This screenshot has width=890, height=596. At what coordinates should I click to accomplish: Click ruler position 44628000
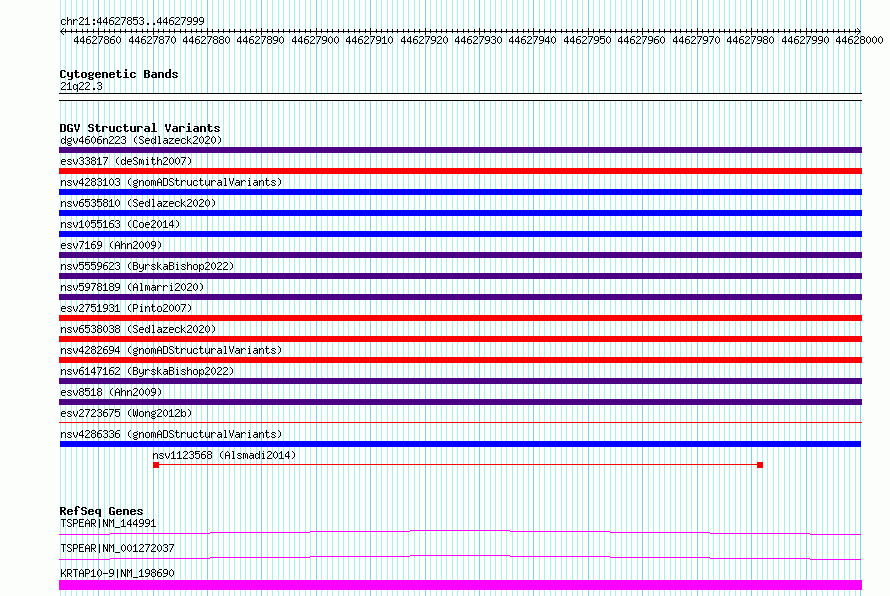(x=859, y=40)
